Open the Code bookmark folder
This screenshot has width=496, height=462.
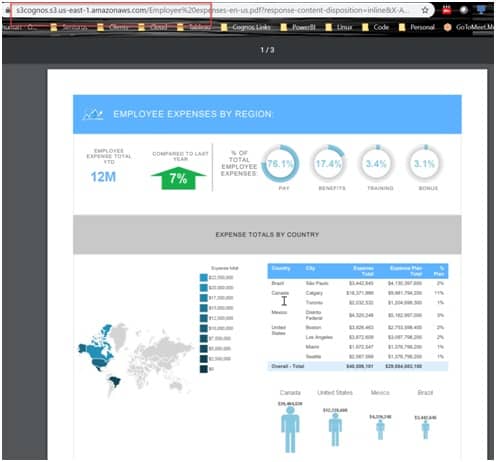click(x=376, y=27)
